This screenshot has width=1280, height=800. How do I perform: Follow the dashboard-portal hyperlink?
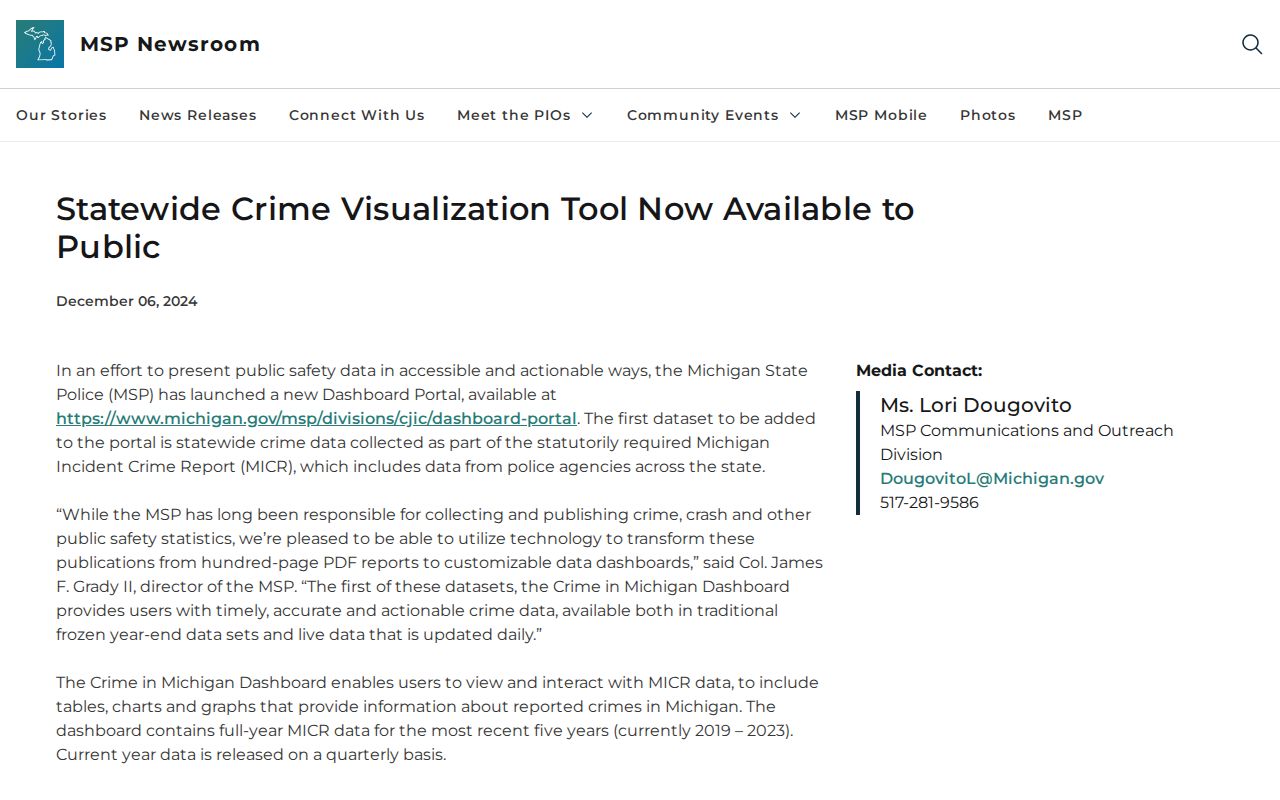316,418
